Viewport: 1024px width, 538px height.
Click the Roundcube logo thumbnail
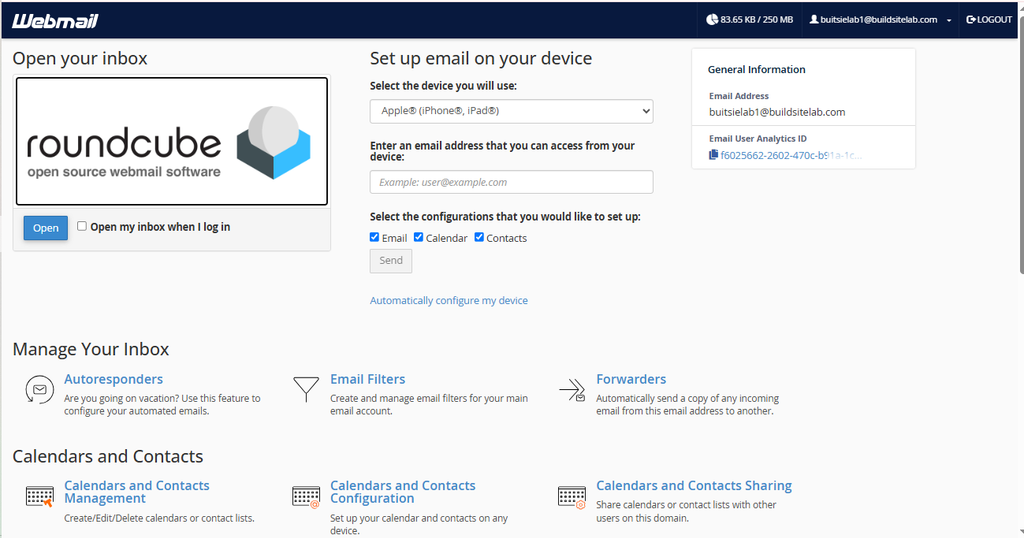pyautogui.click(x=172, y=141)
